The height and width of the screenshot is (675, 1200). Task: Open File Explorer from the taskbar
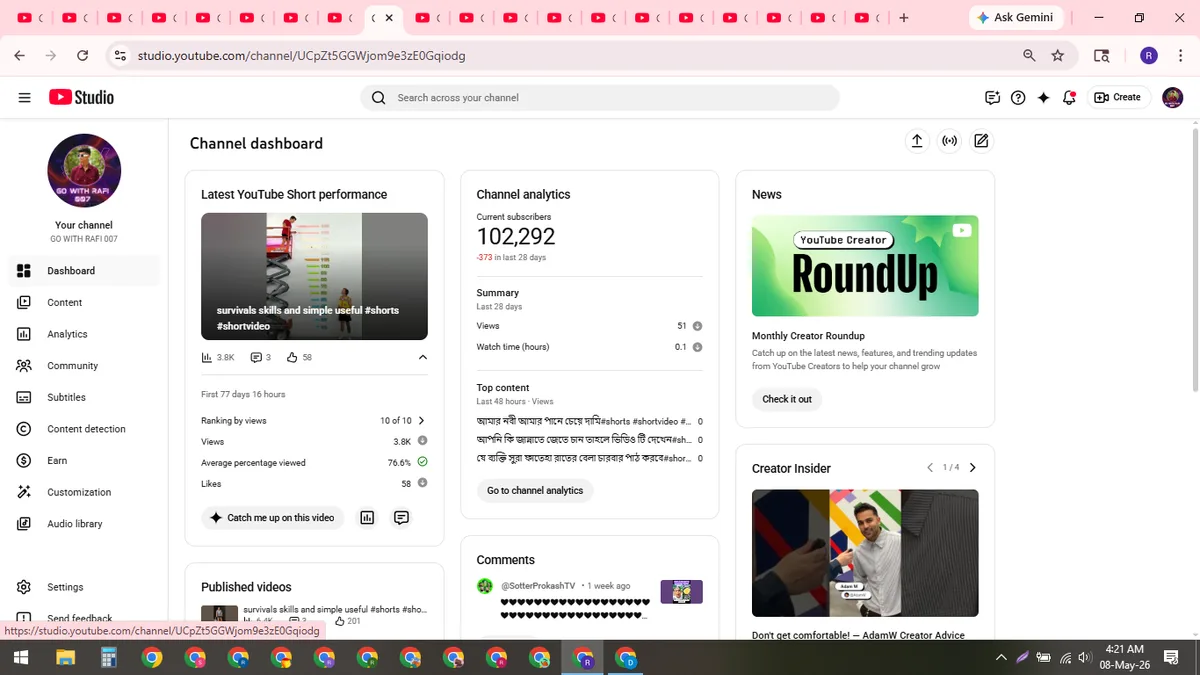tap(65, 657)
